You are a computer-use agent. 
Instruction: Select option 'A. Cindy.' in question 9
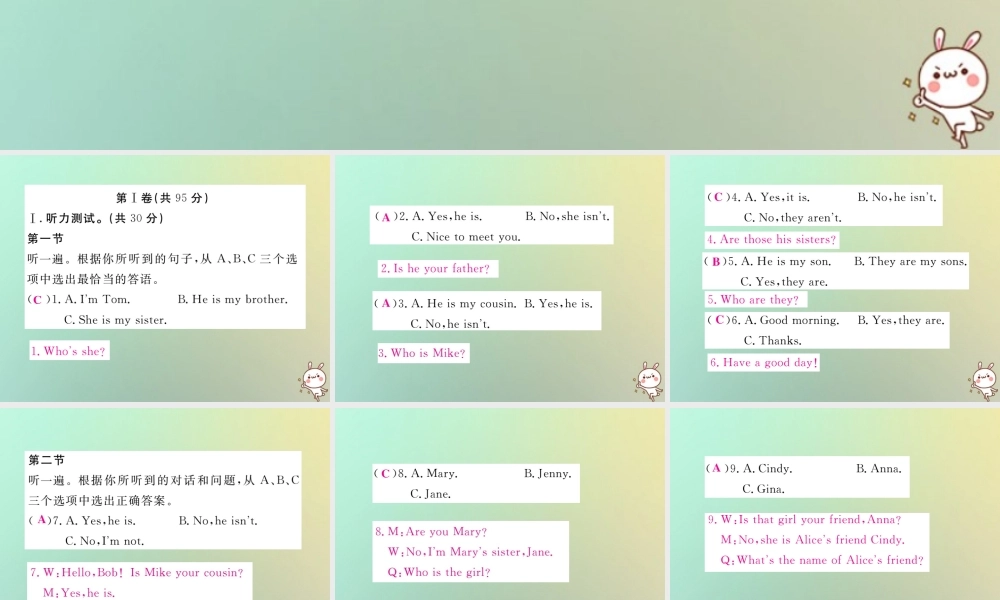point(768,468)
